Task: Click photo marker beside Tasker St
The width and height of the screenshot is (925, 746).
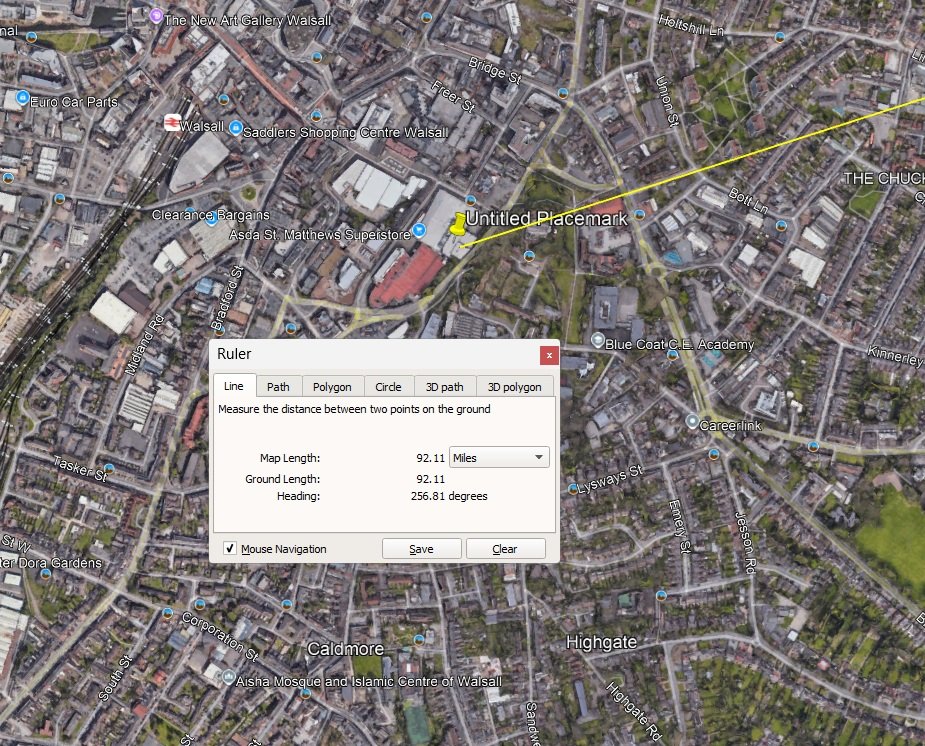Action: pos(109,469)
